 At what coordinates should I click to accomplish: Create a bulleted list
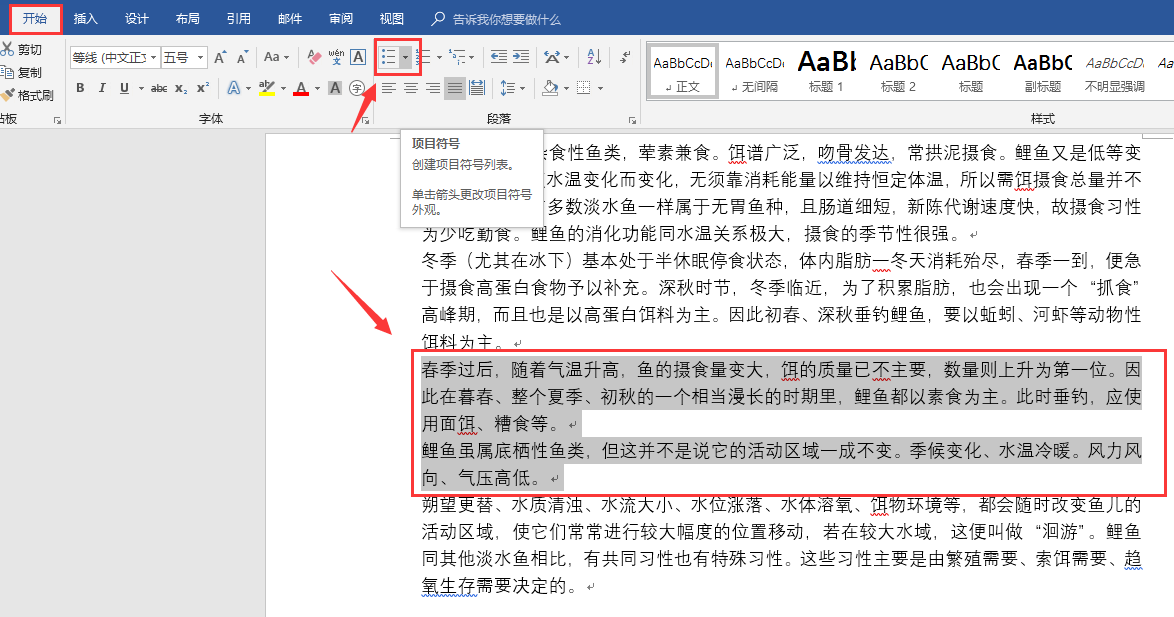coord(388,57)
